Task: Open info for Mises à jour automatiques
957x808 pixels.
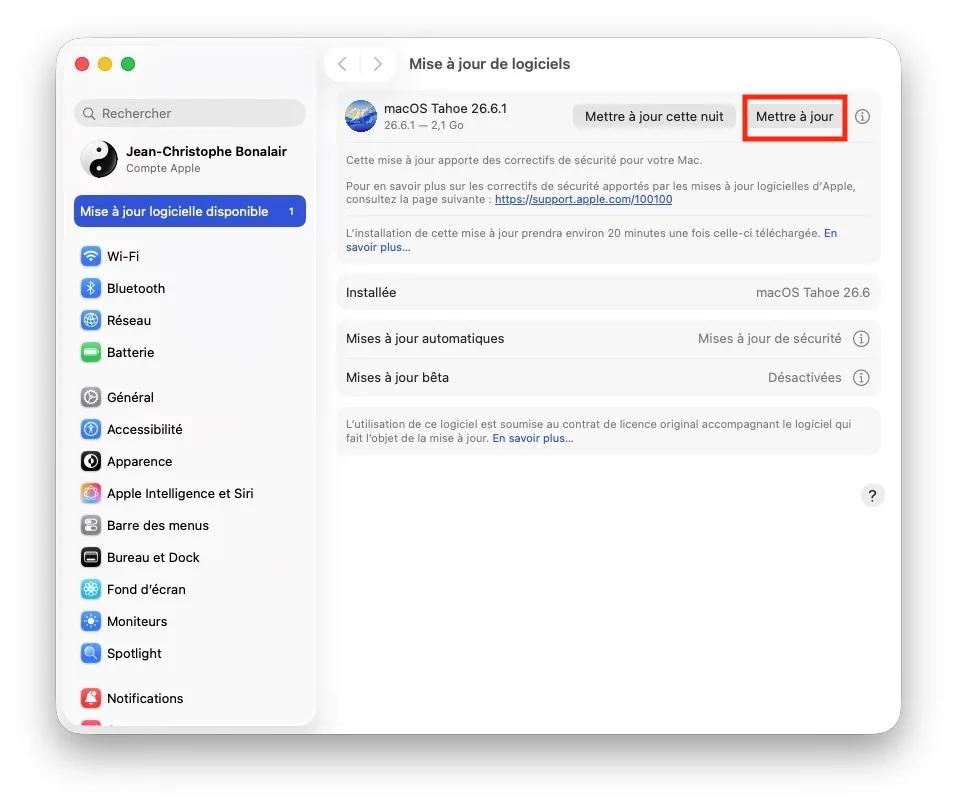Action: pos(861,339)
